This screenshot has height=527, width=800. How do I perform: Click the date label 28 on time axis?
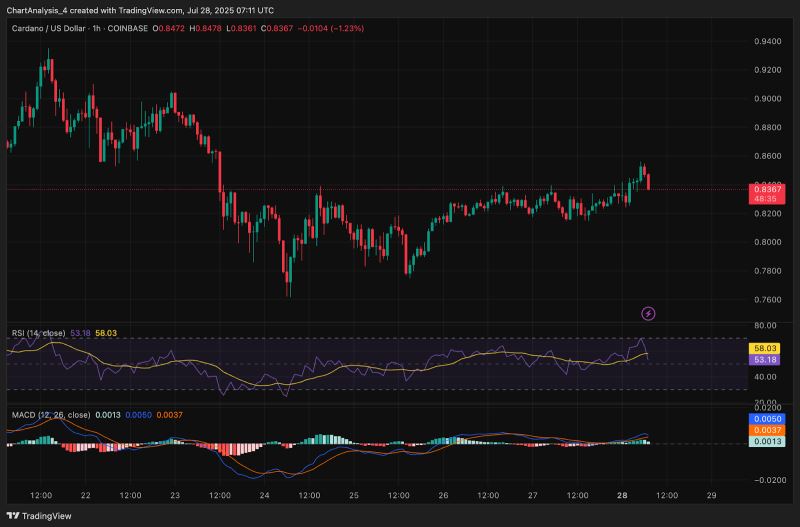click(x=621, y=495)
